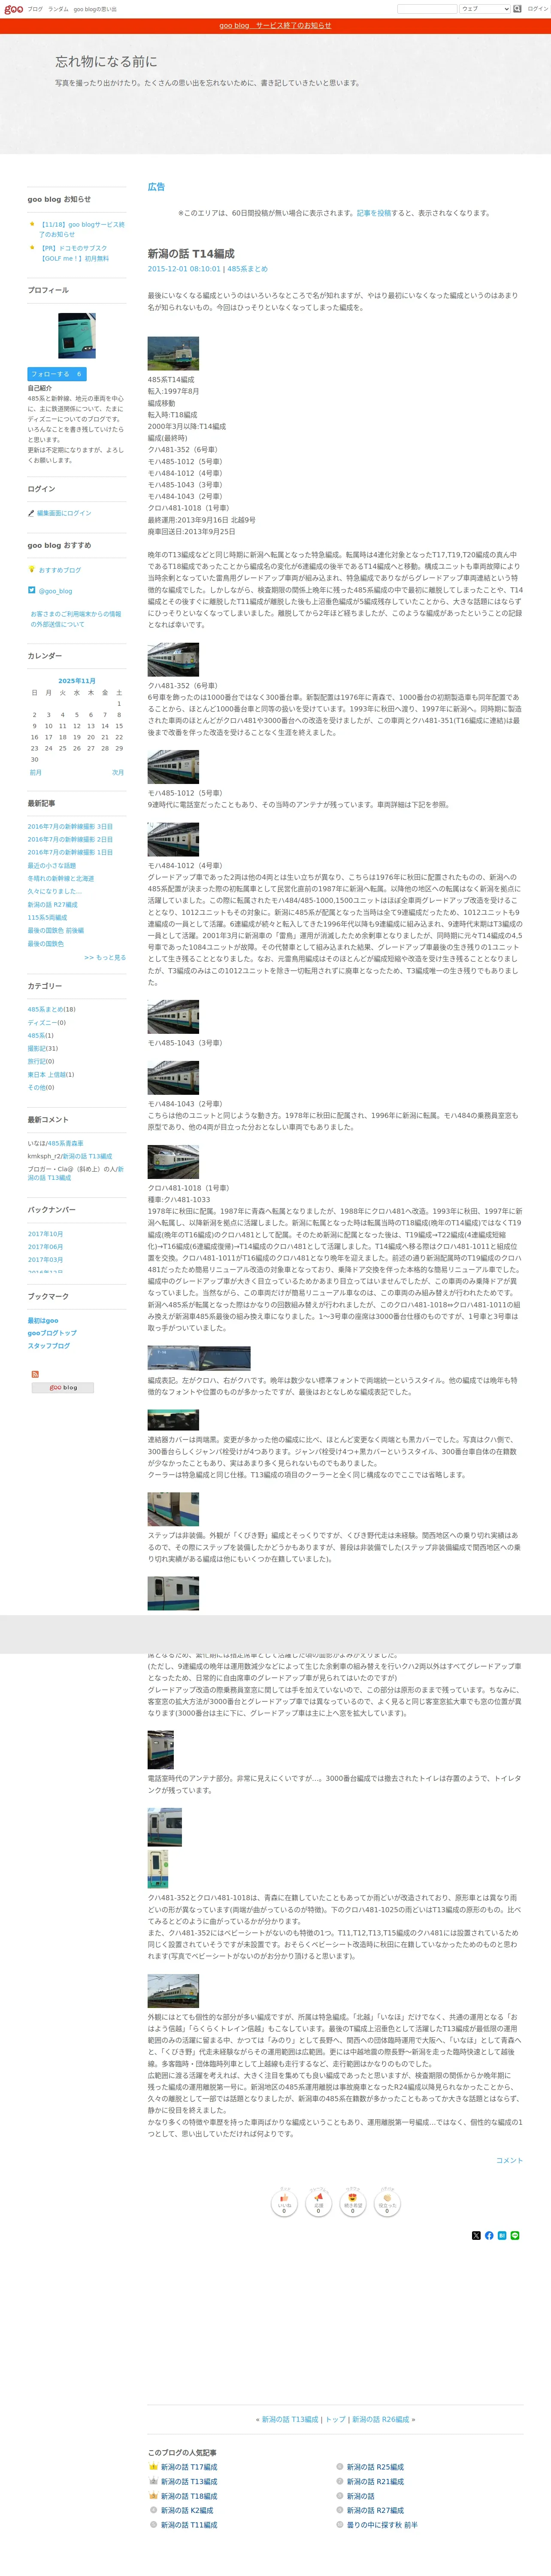Open the post timestamp 2015-12-01 08:10:01
This screenshot has height=2576, width=551.
click(x=184, y=269)
